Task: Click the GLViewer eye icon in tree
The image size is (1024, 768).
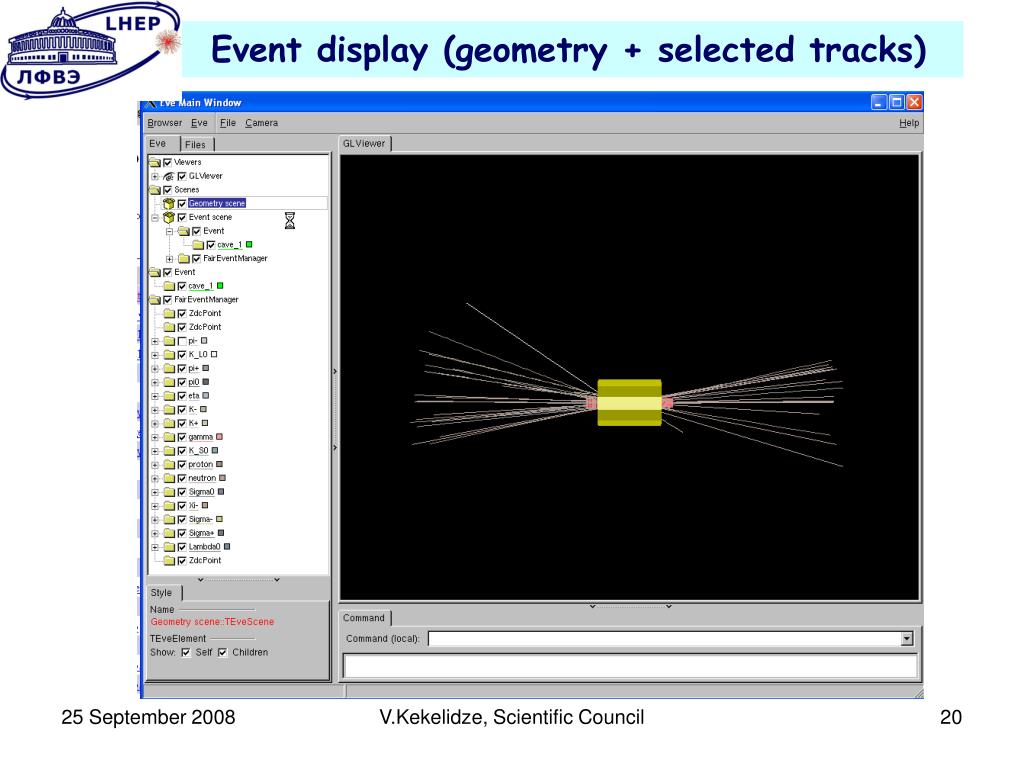Action: 168,176
